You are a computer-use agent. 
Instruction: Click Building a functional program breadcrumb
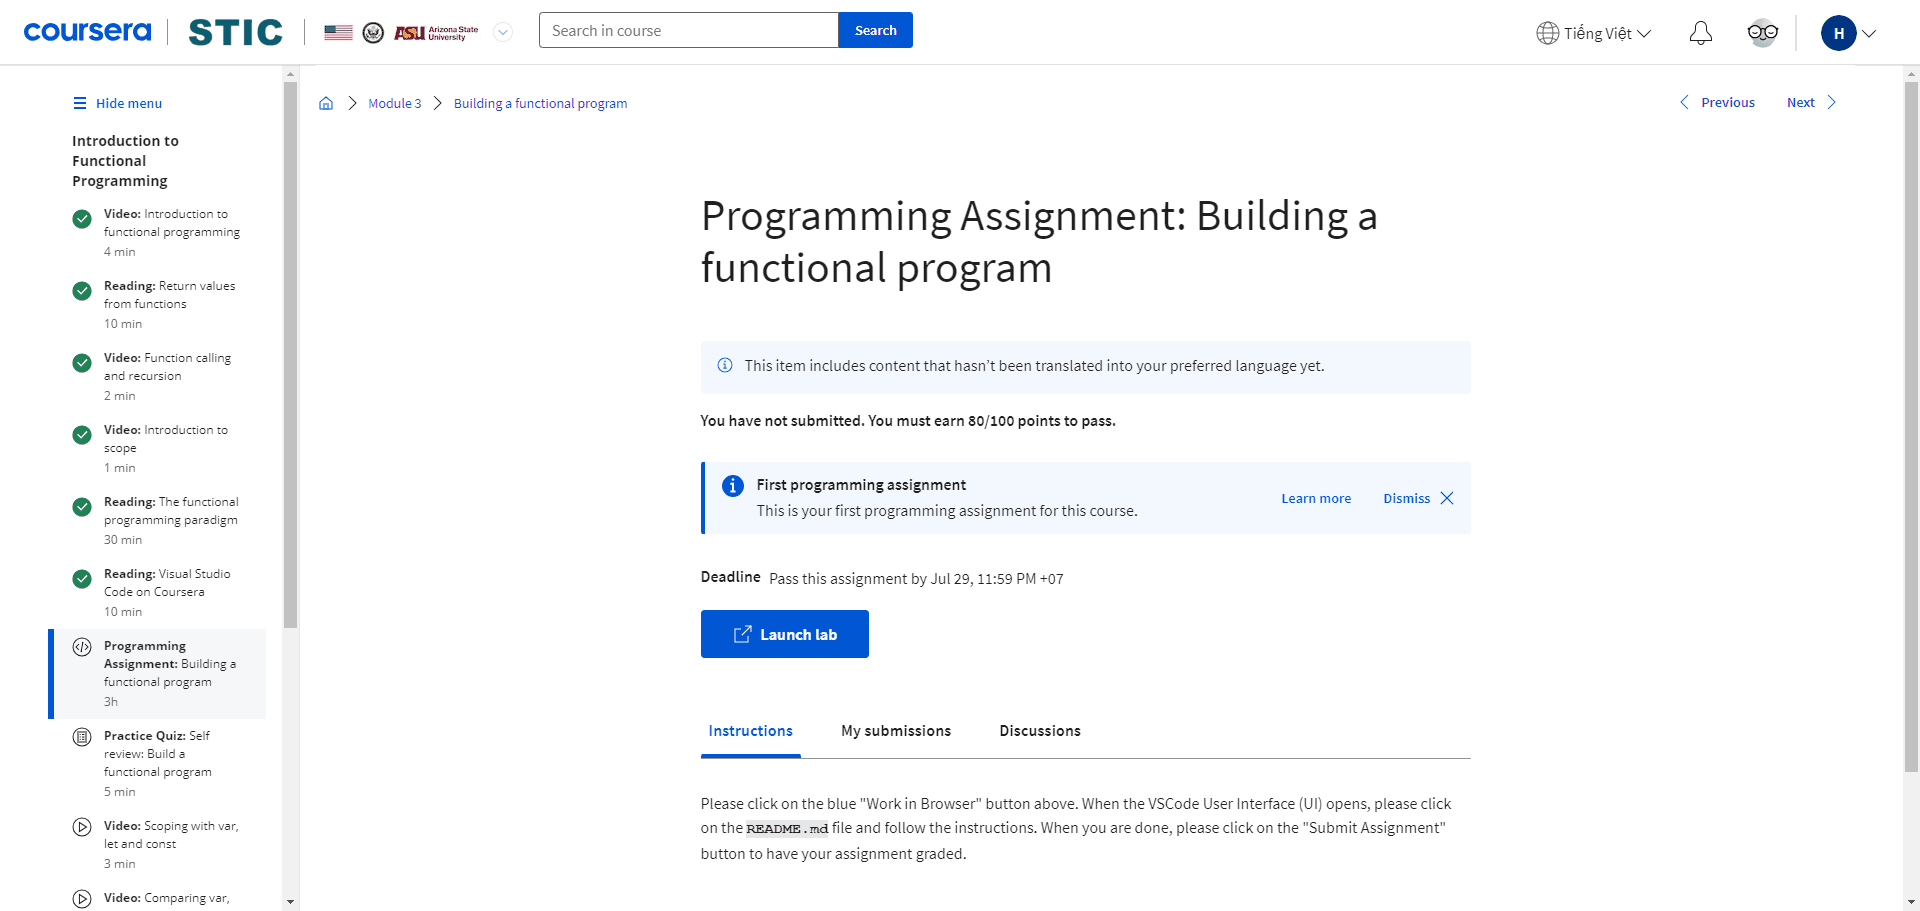pos(540,103)
